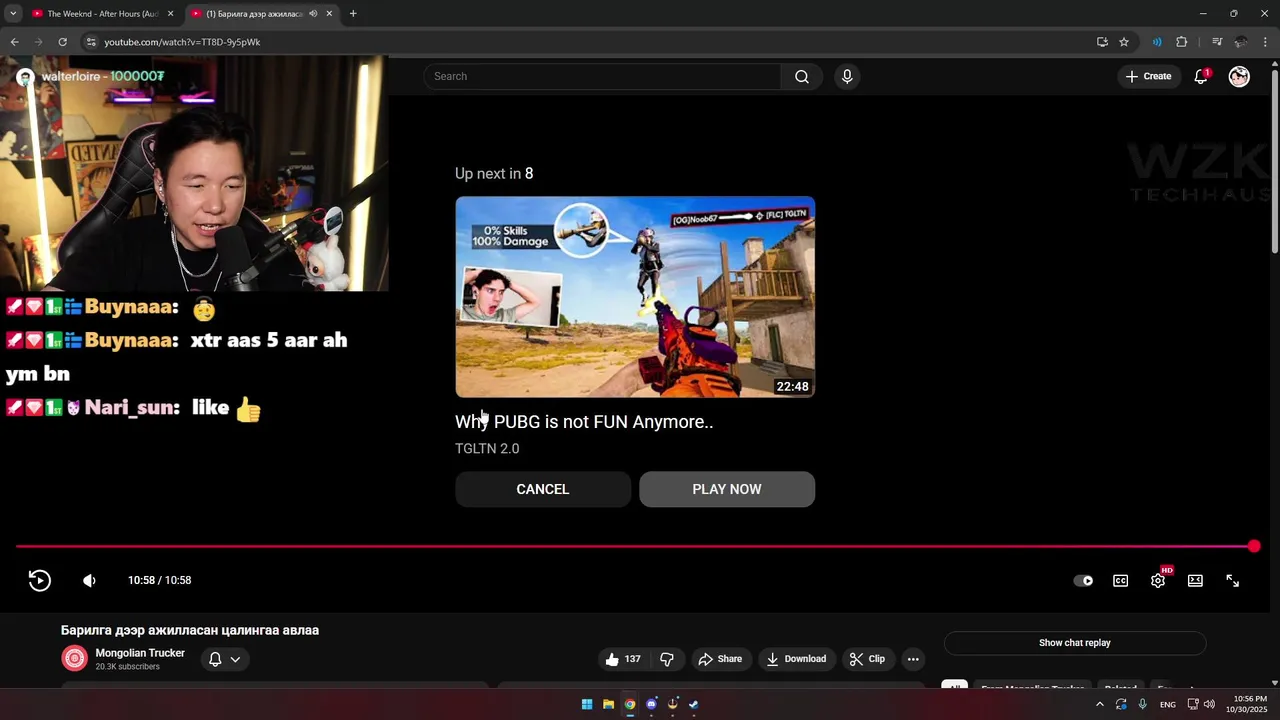Click install app icon in address bar
The image size is (1280, 720).
click(x=1102, y=42)
